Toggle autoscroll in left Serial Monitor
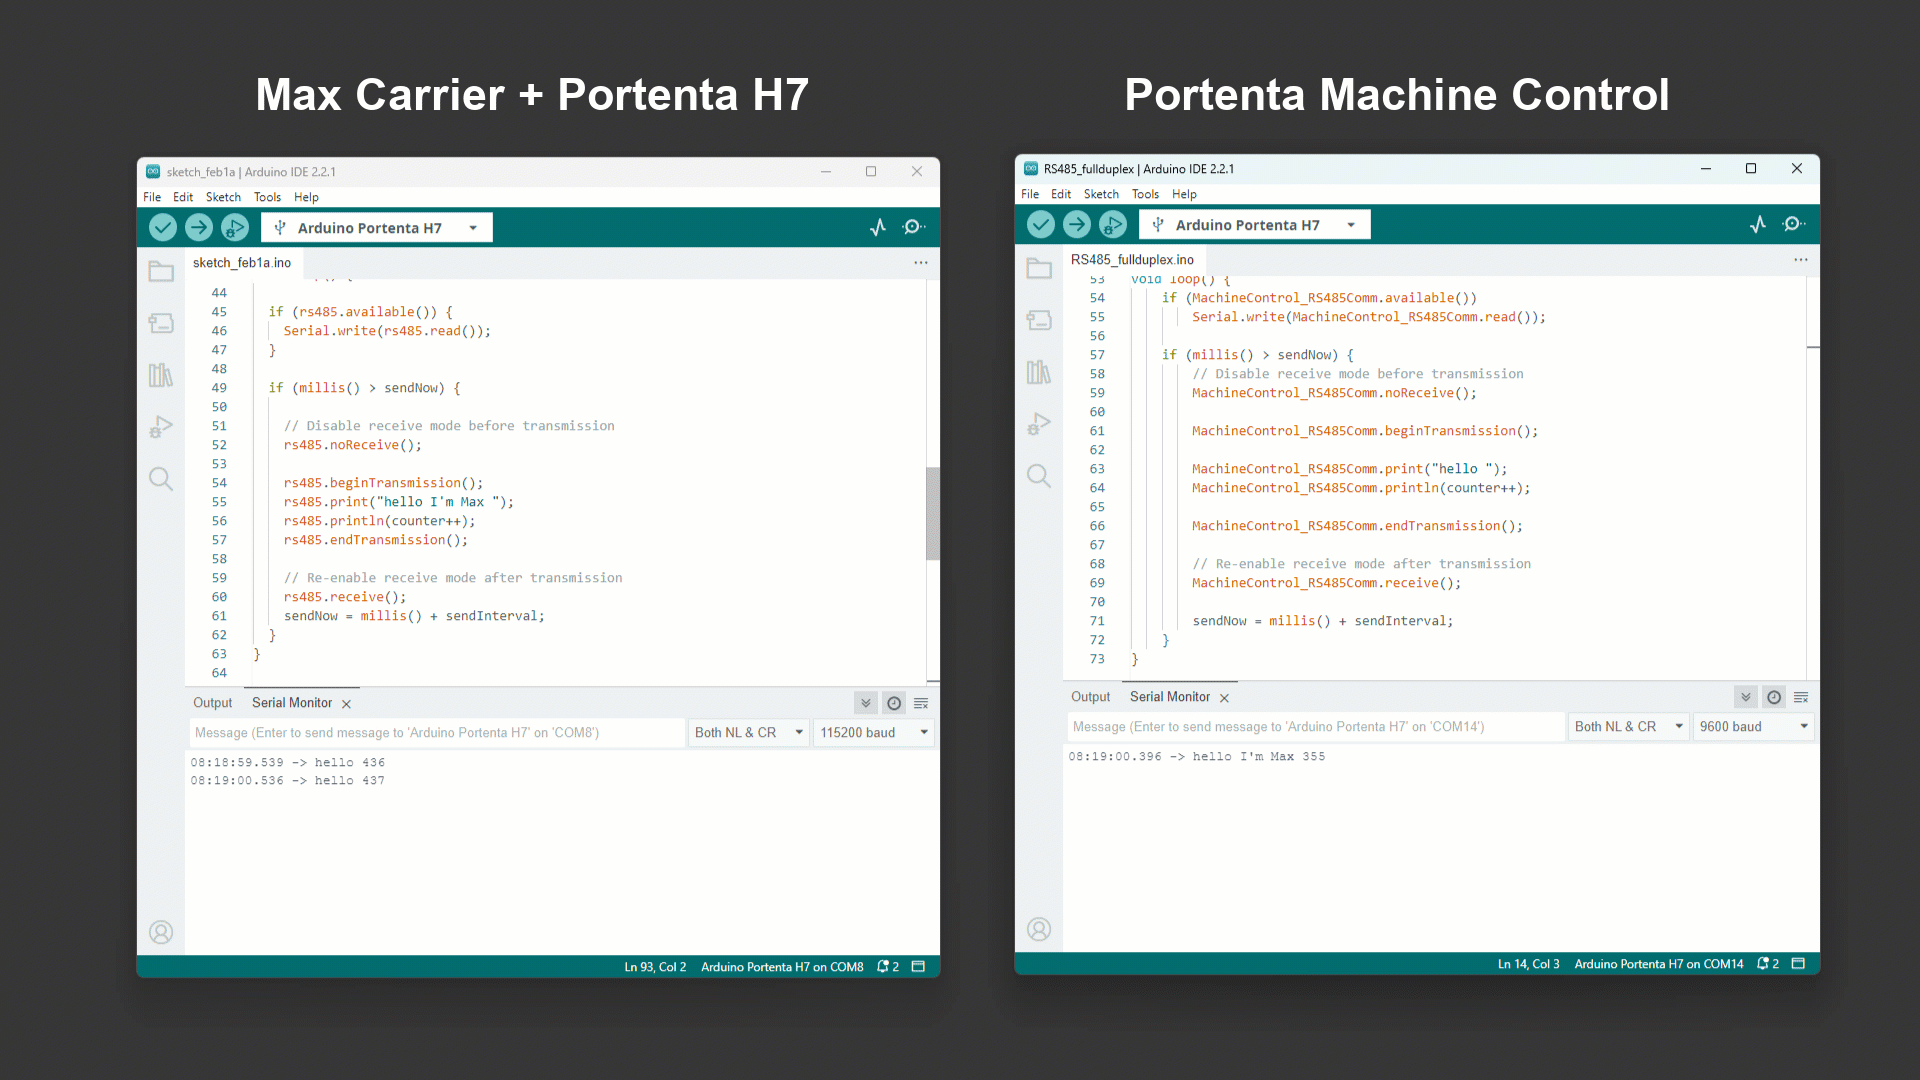 (x=866, y=703)
